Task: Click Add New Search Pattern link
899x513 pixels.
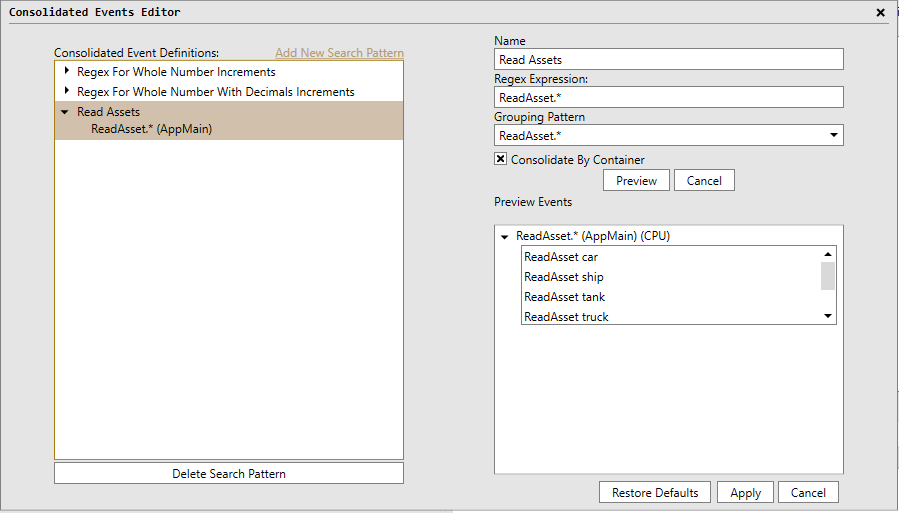Action: point(339,53)
